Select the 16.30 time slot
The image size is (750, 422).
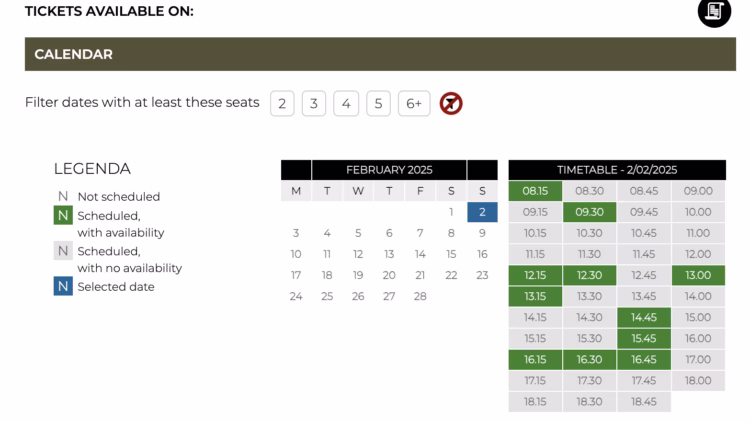tap(589, 359)
